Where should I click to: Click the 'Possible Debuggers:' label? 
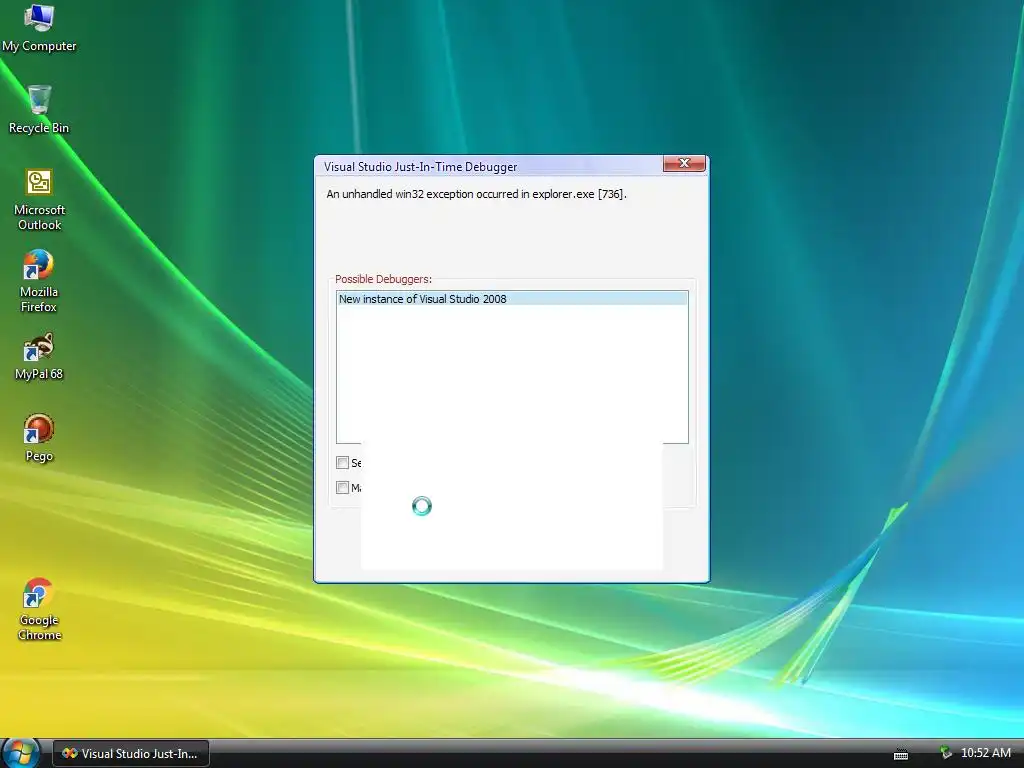point(383,279)
